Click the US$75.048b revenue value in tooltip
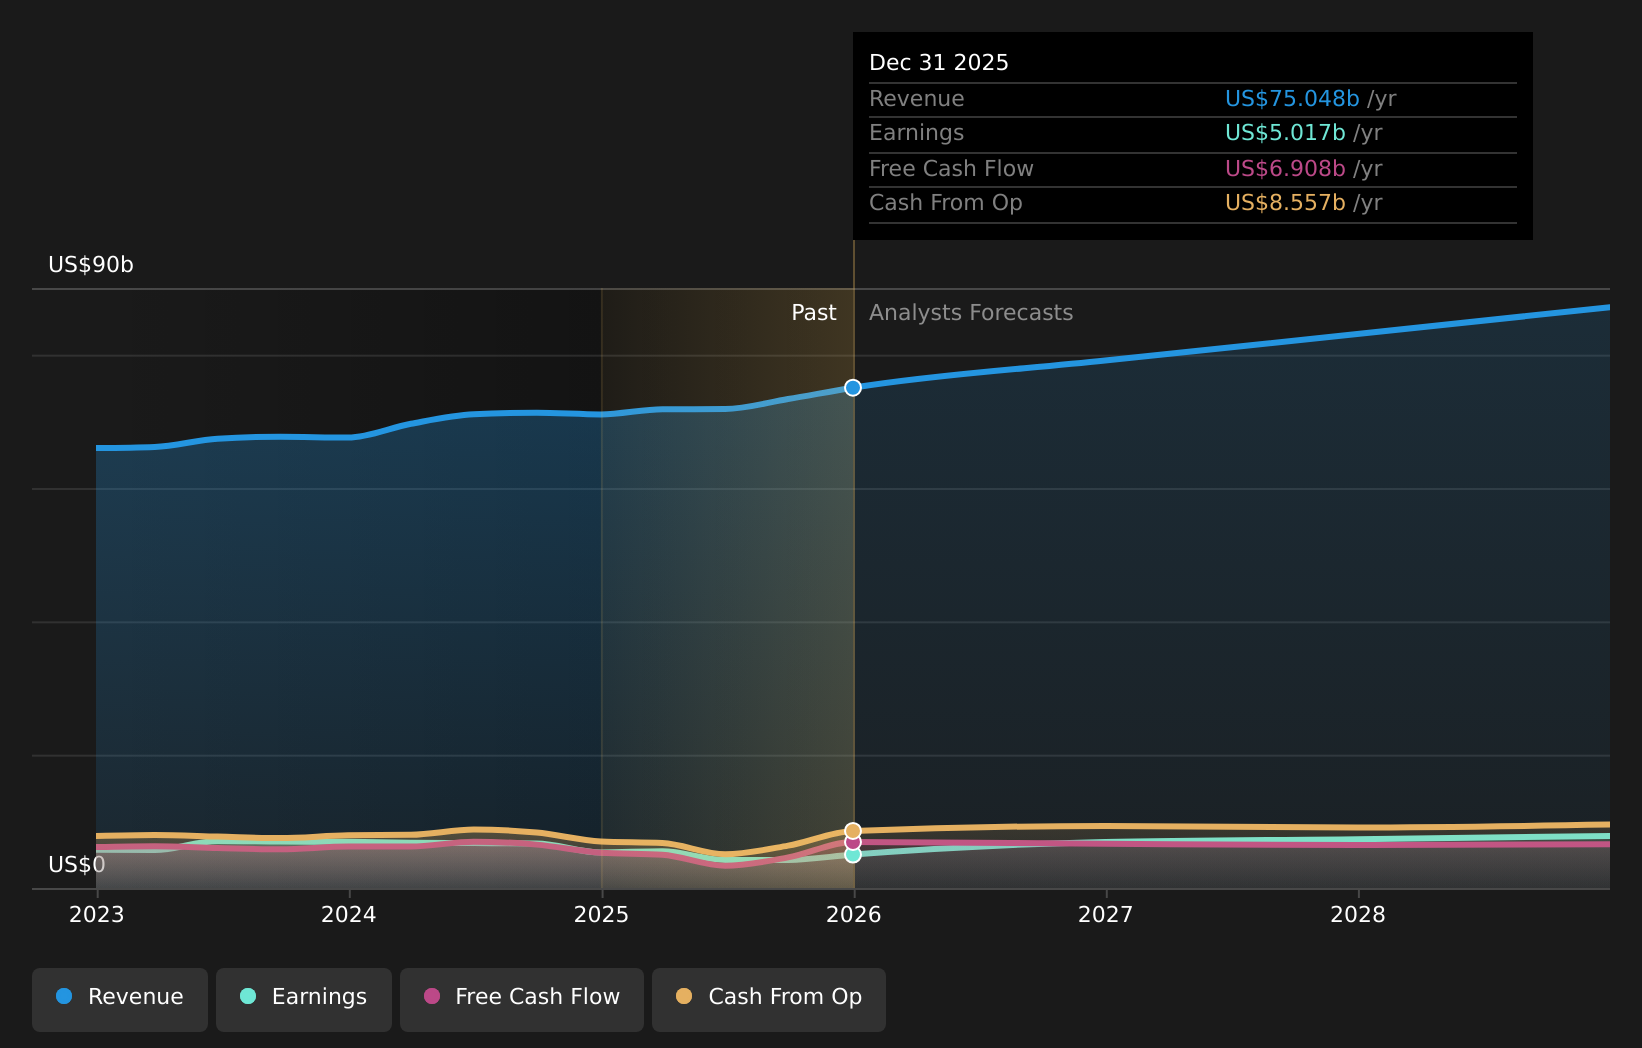This screenshot has width=1642, height=1048. click(x=1291, y=99)
